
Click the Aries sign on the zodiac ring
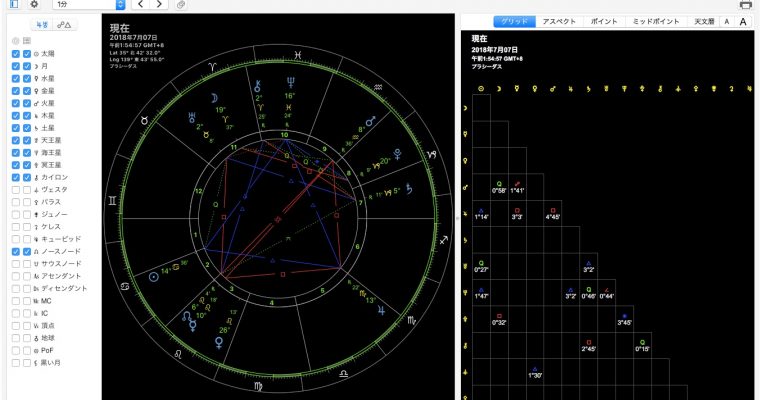212,66
